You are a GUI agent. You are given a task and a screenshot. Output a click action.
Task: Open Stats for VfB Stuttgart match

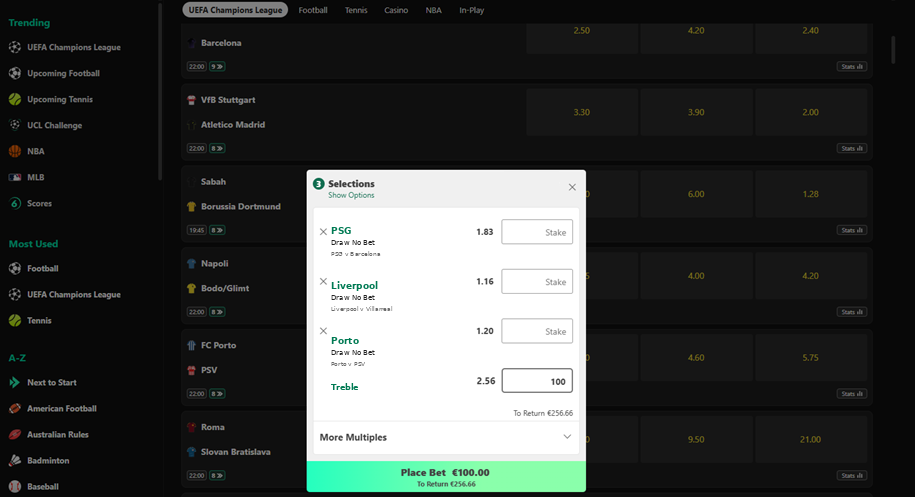click(x=851, y=148)
